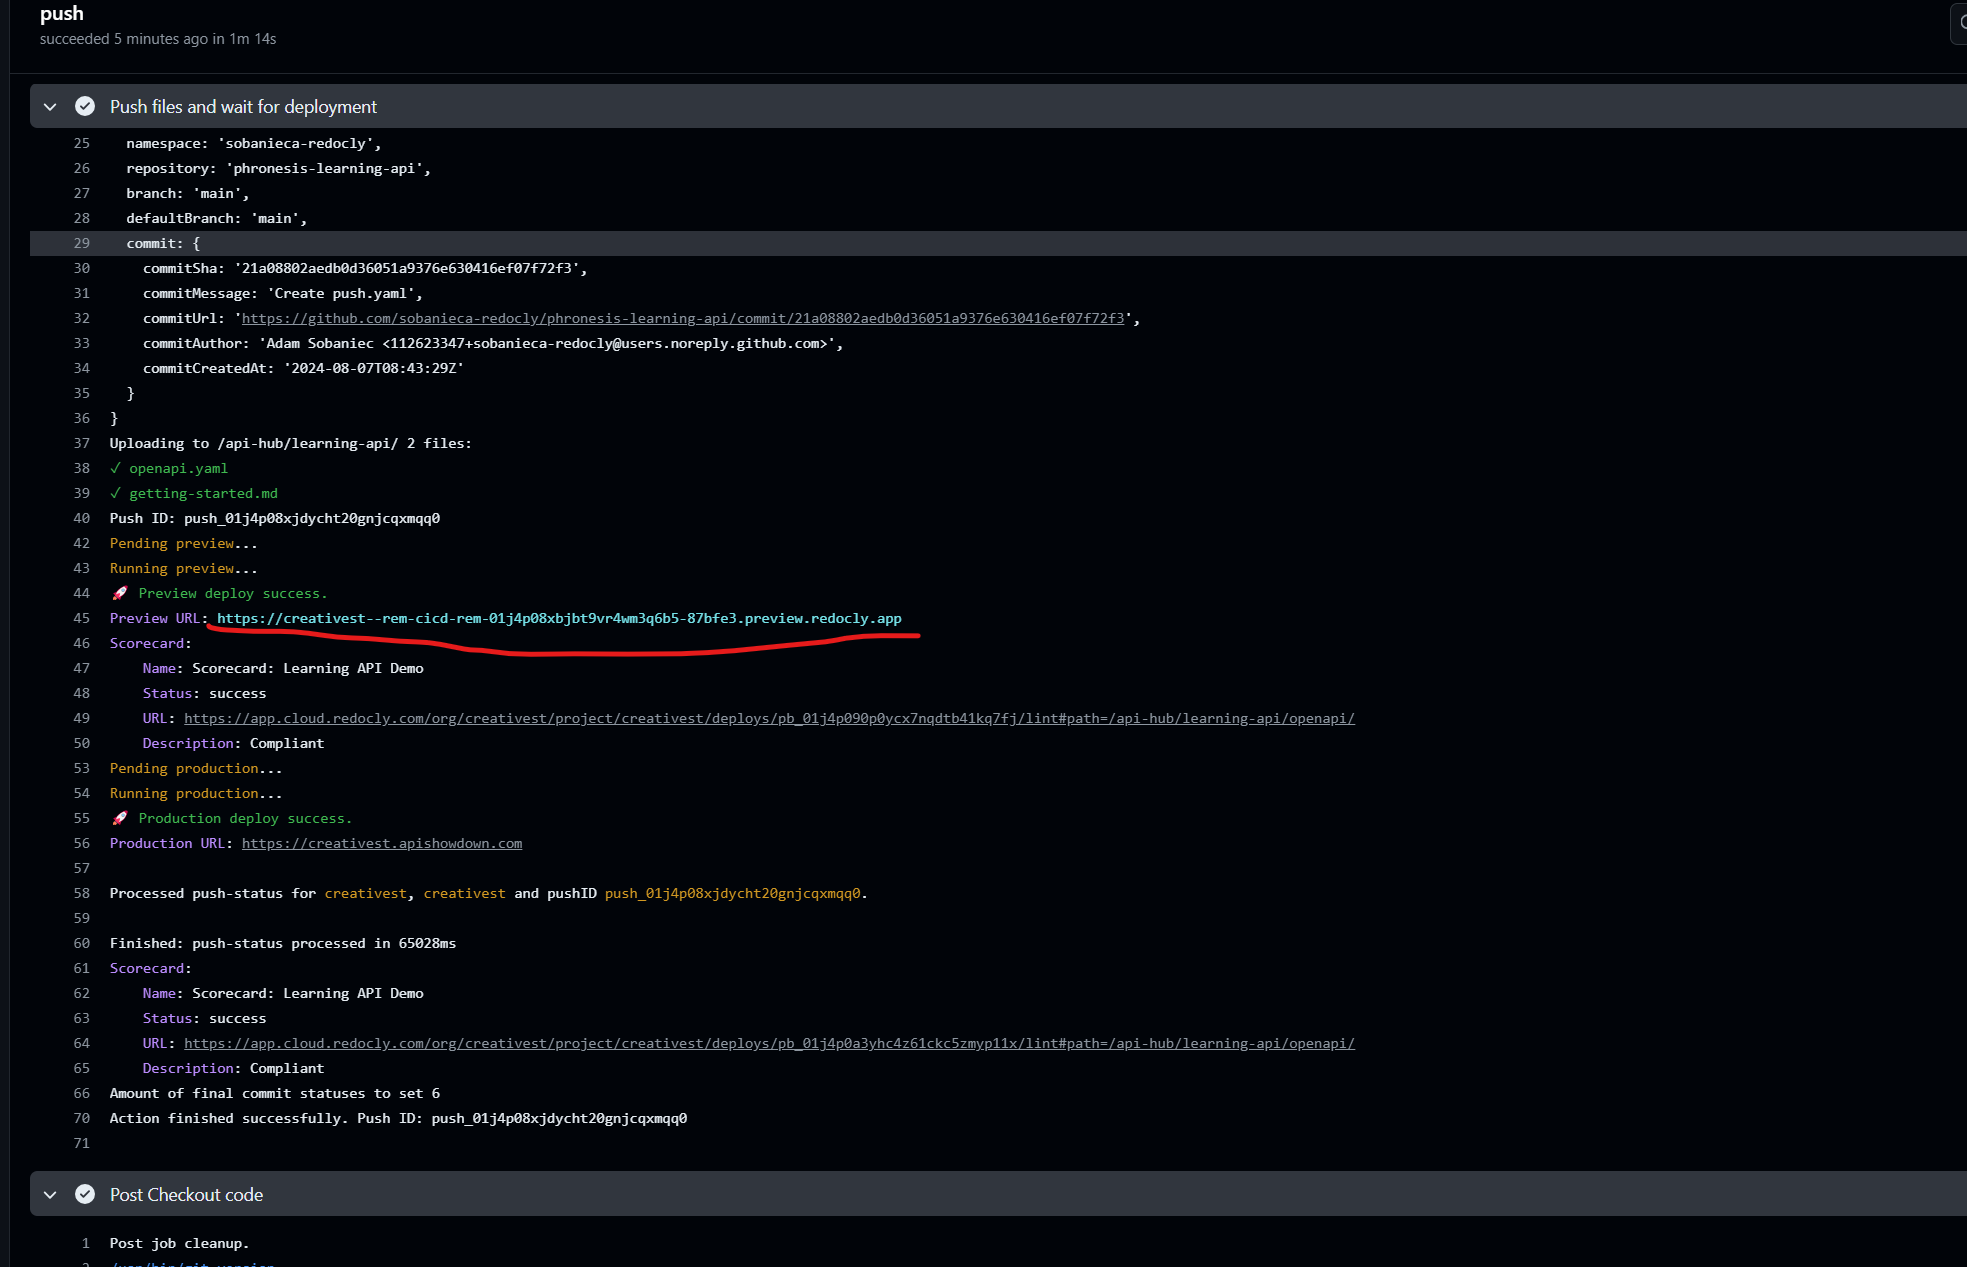Click the search logs button at top right
The width and height of the screenshot is (1967, 1267).
[1960, 23]
